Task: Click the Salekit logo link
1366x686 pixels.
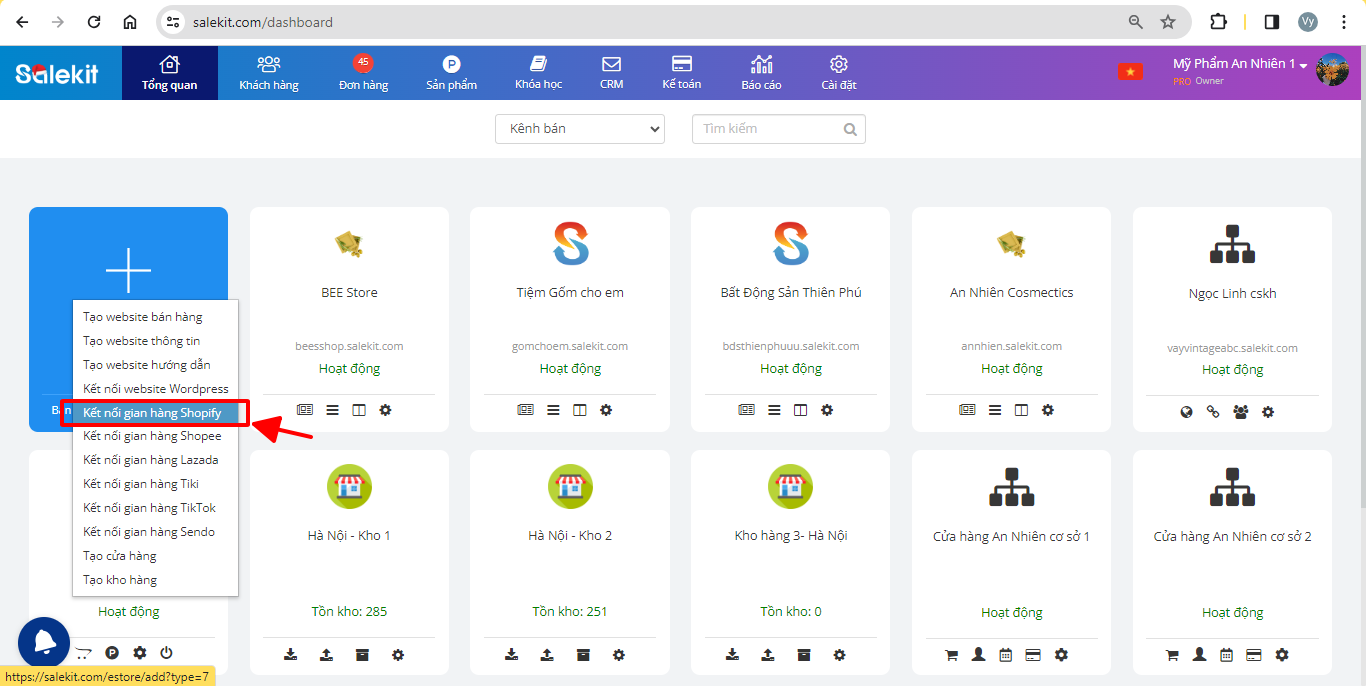Action: pos(57,73)
